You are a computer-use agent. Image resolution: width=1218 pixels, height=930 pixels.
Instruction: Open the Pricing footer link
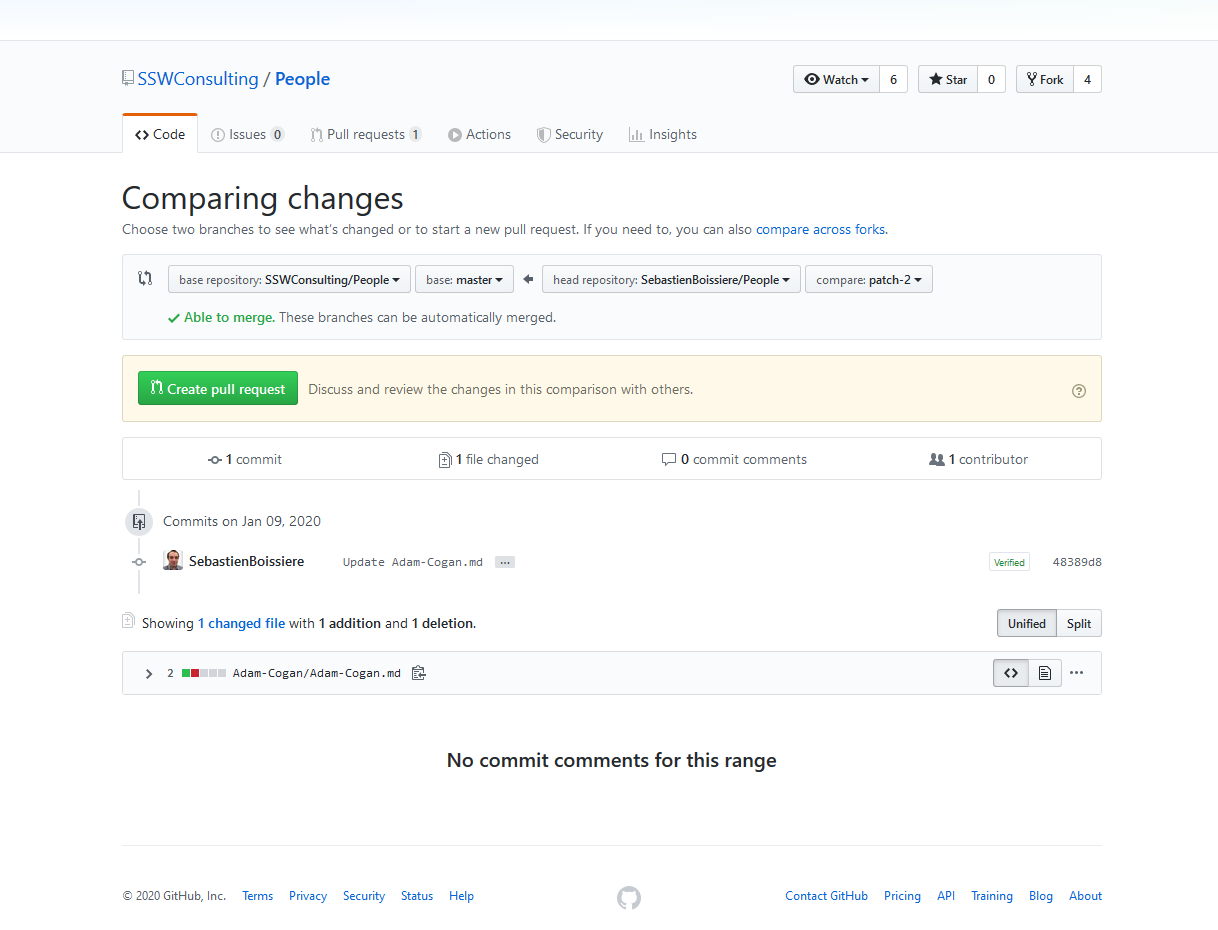[902, 896]
